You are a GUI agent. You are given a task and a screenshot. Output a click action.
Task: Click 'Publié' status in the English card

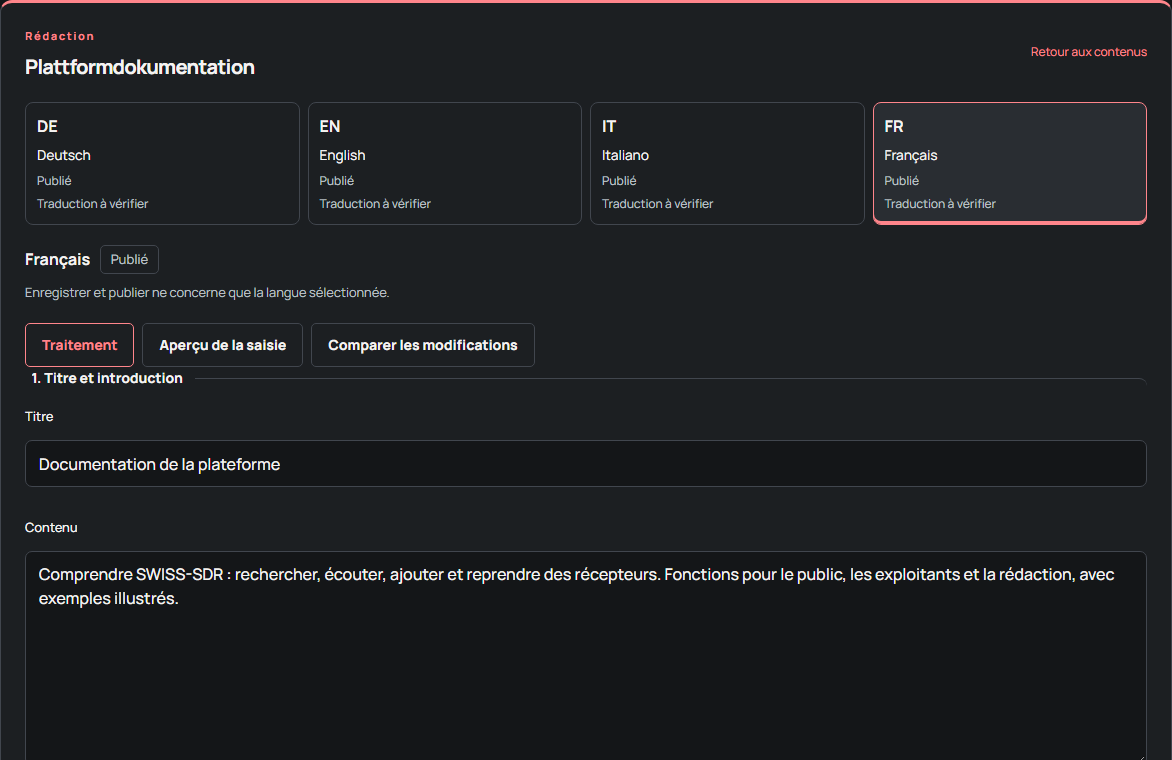pos(336,180)
